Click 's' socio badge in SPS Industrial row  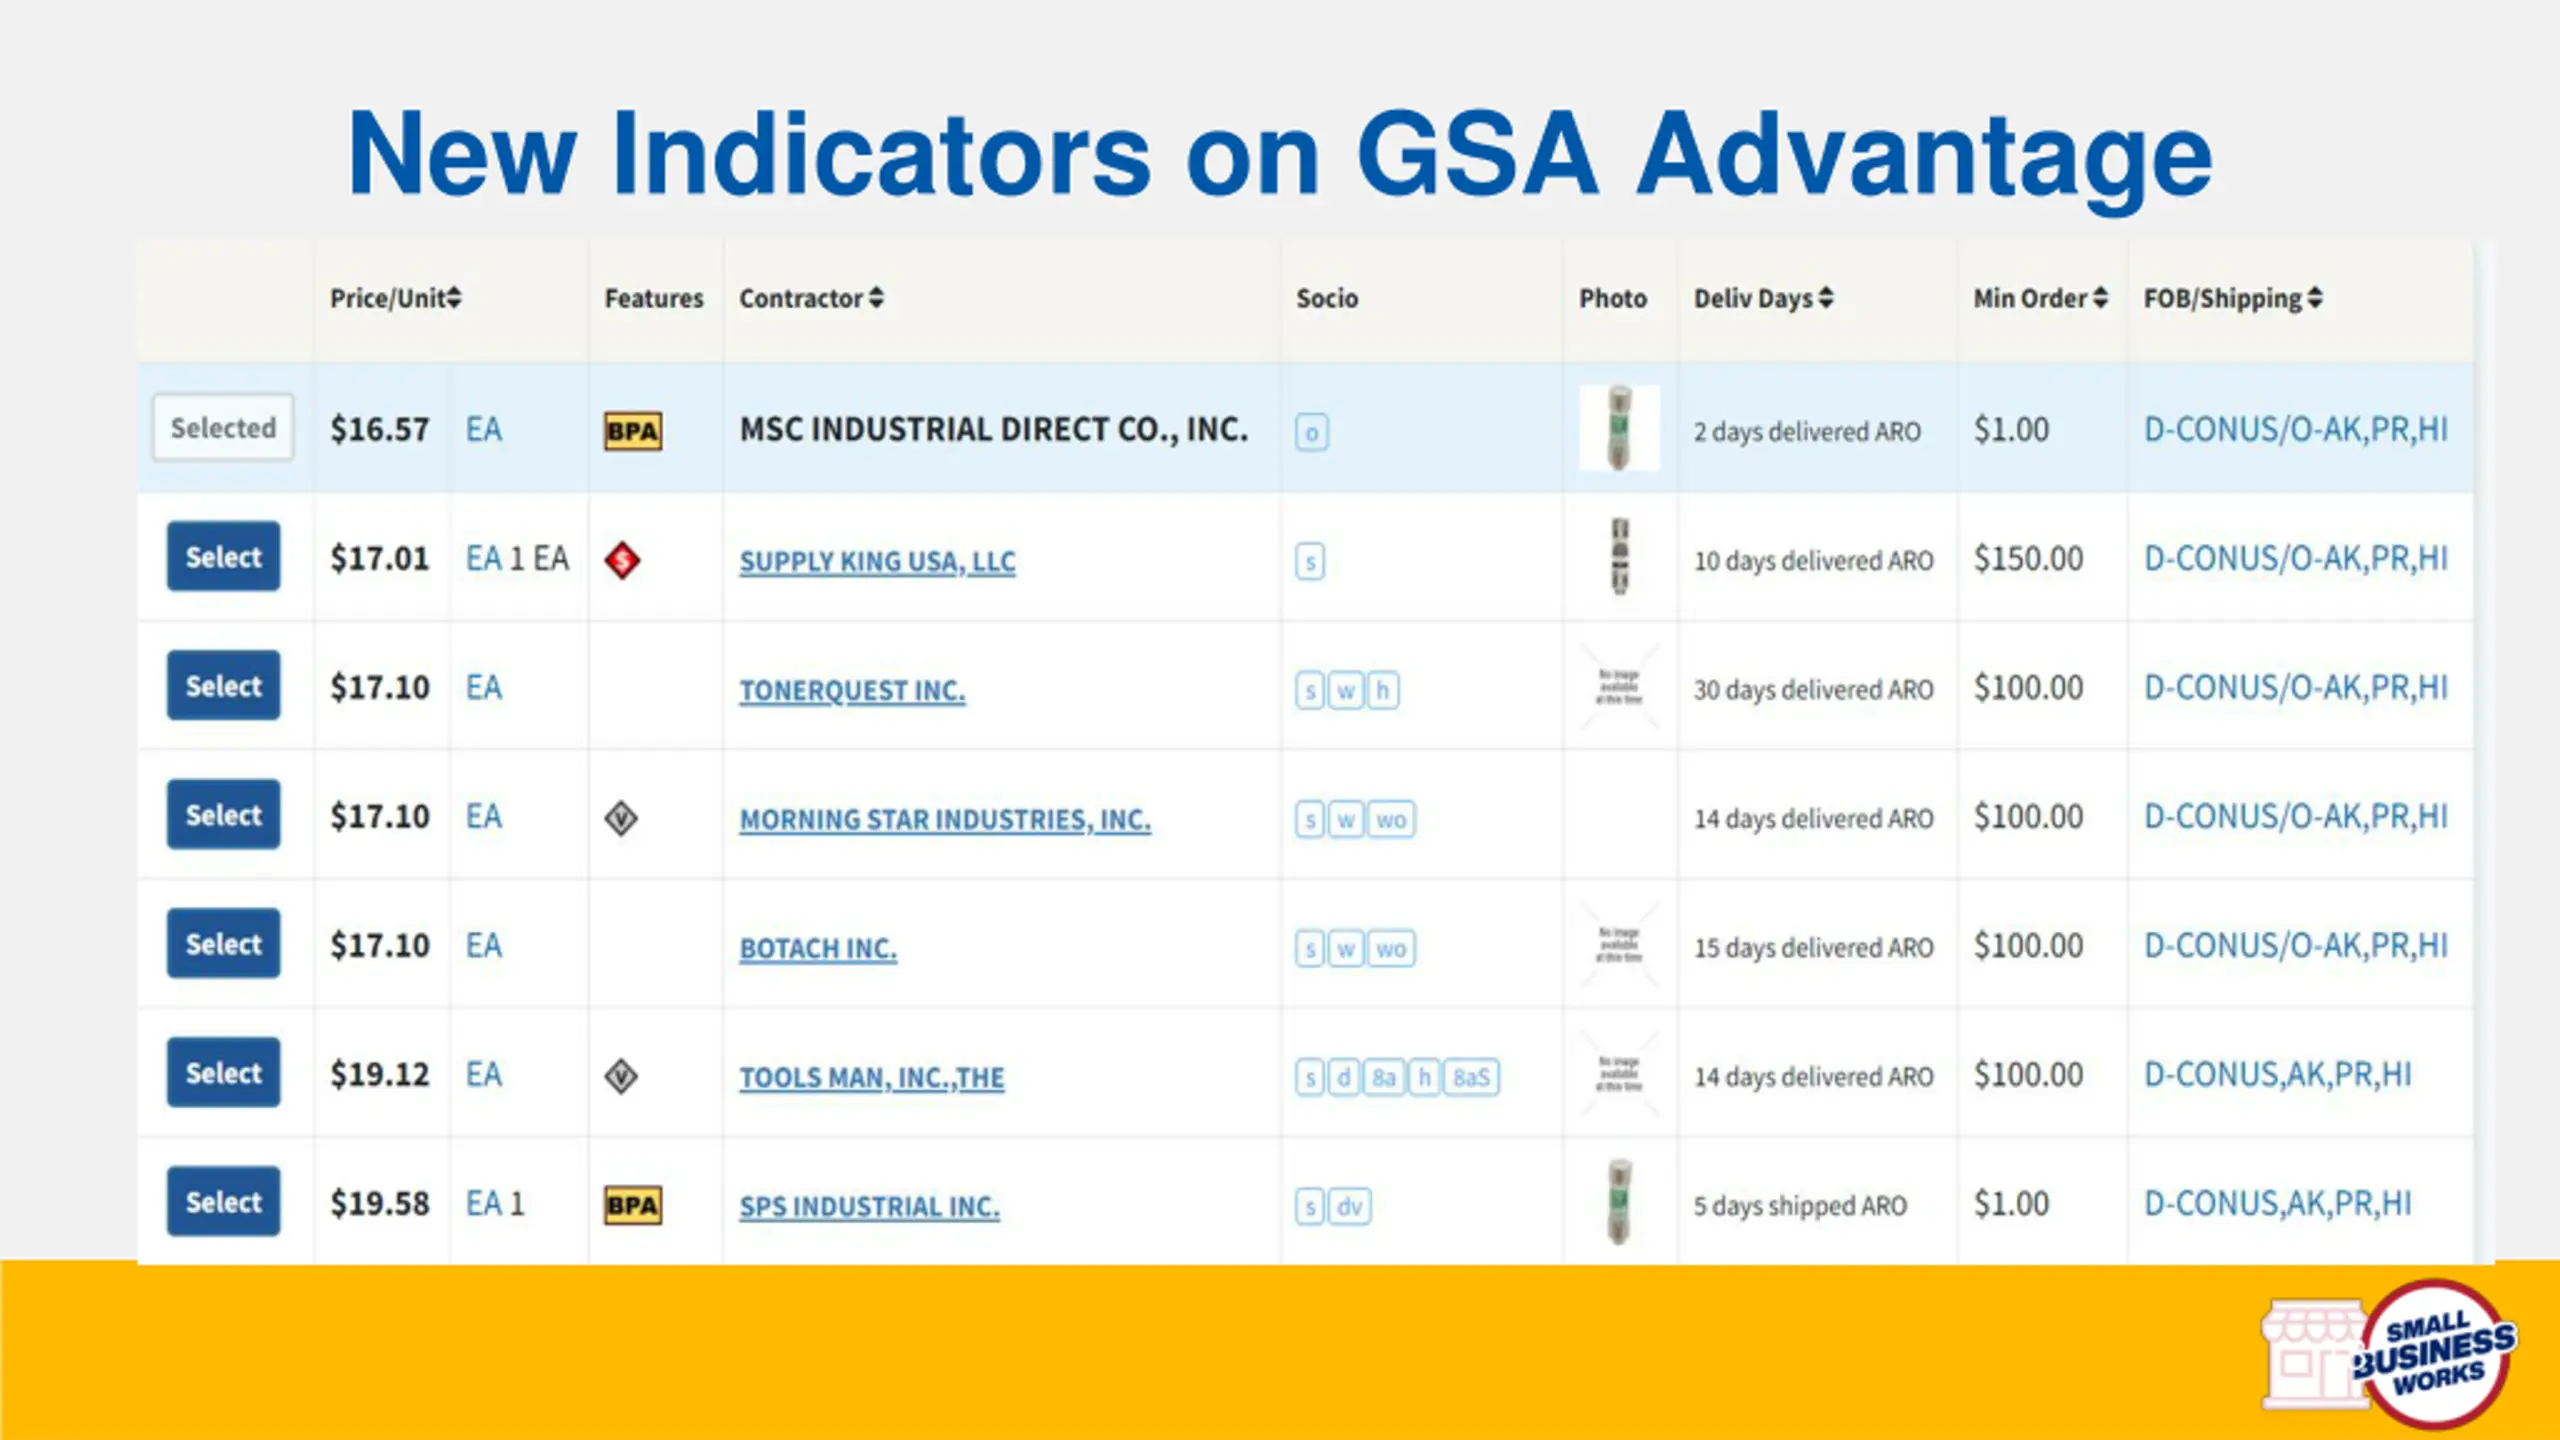pos(1310,1207)
